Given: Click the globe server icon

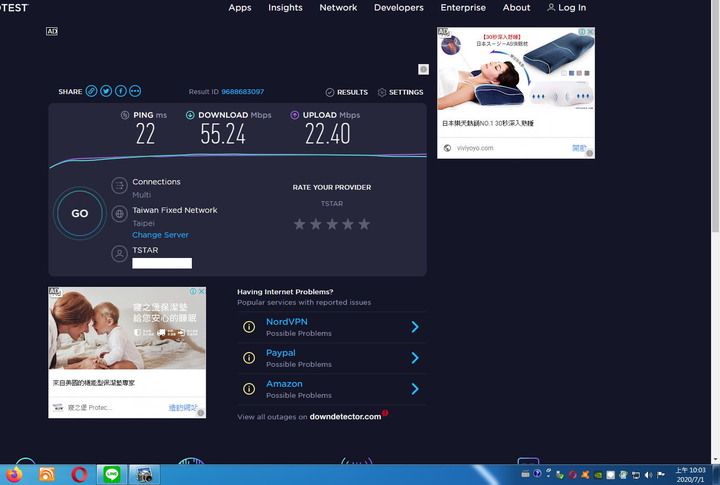Looking at the screenshot, I should click(119, 214).
